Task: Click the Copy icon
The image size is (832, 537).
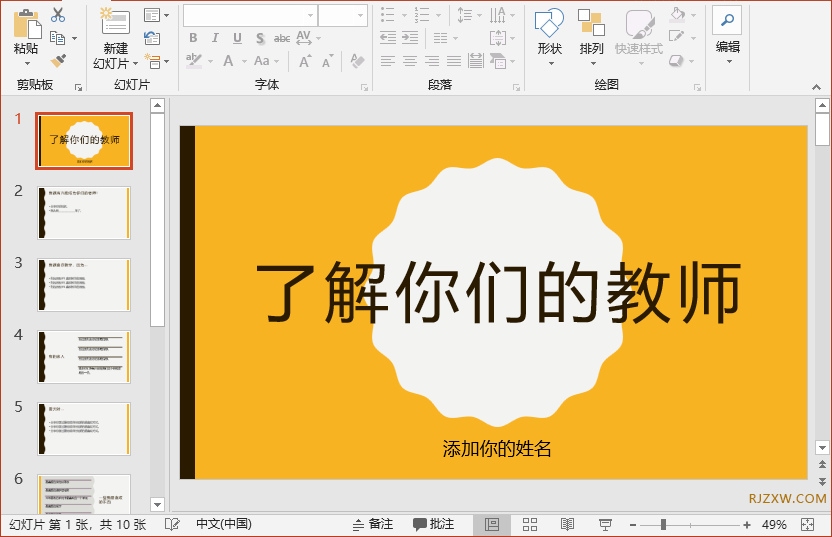Action: (57, 38)
